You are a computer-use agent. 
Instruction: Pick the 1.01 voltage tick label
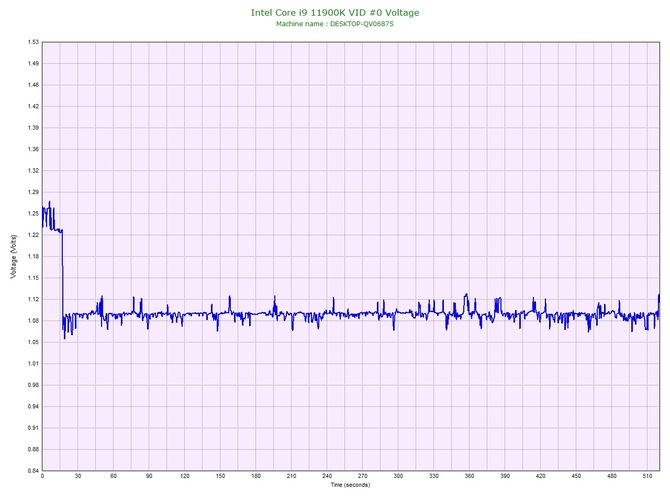coord(33,364)
